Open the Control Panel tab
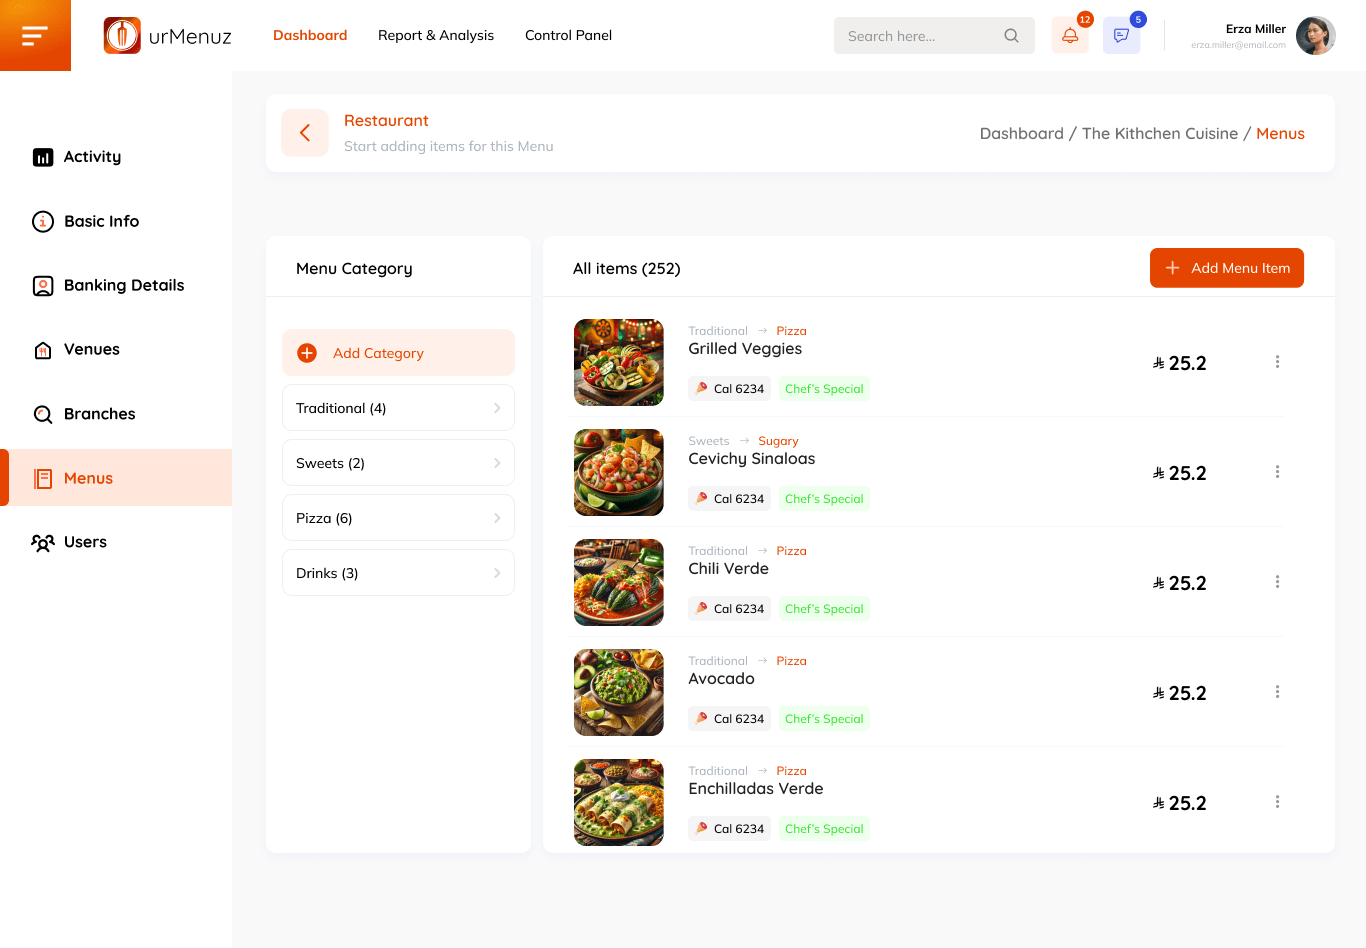 coord(568,35)
